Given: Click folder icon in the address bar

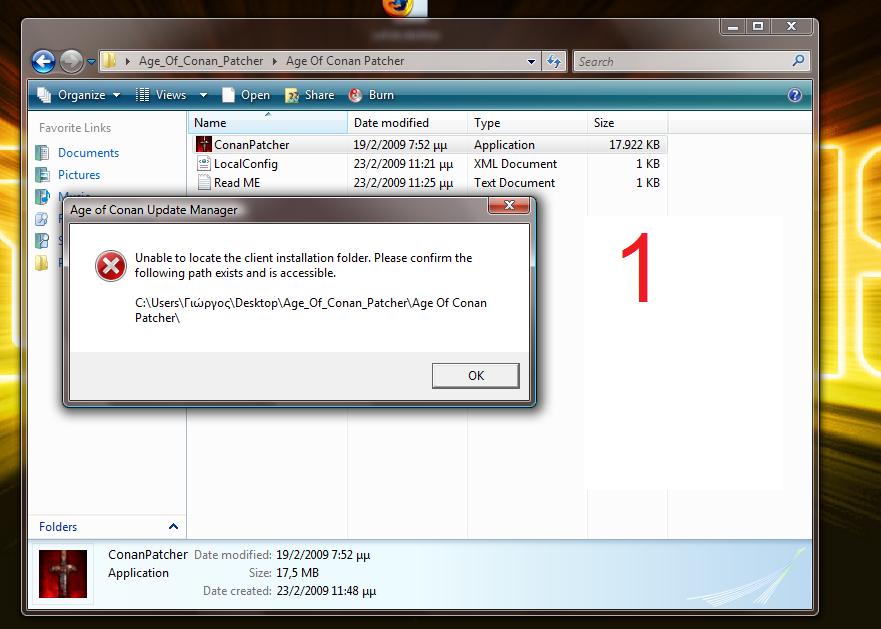Looking at the screenshot, I should pos(110,61).
